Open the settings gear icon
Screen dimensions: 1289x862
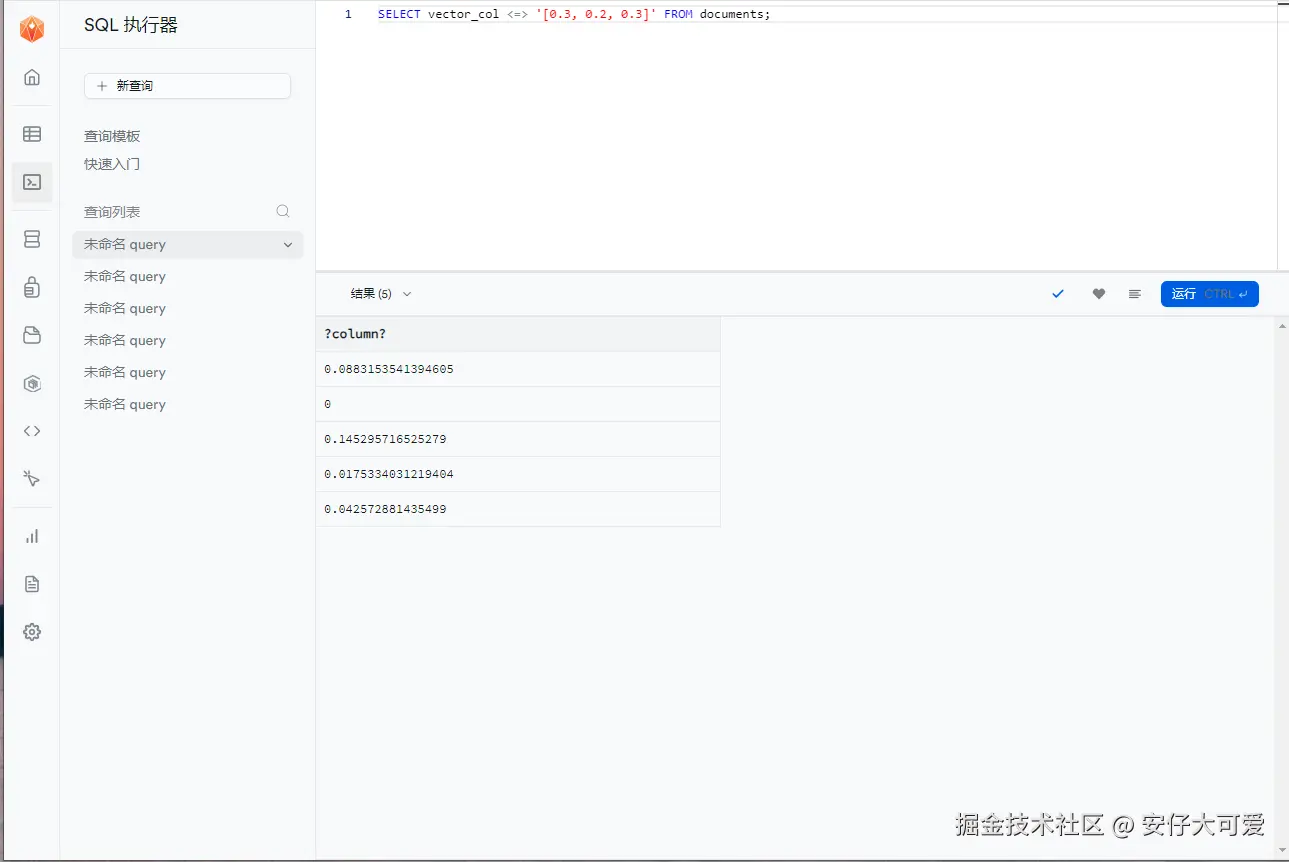coord(32,632)
